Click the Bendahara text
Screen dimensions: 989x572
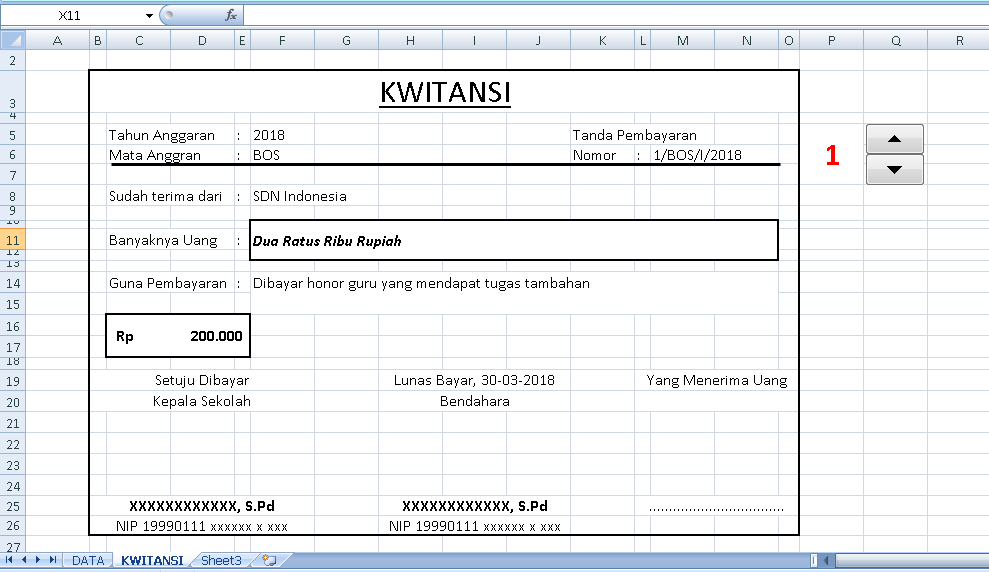pyautogui.click(x=474, y=401)
